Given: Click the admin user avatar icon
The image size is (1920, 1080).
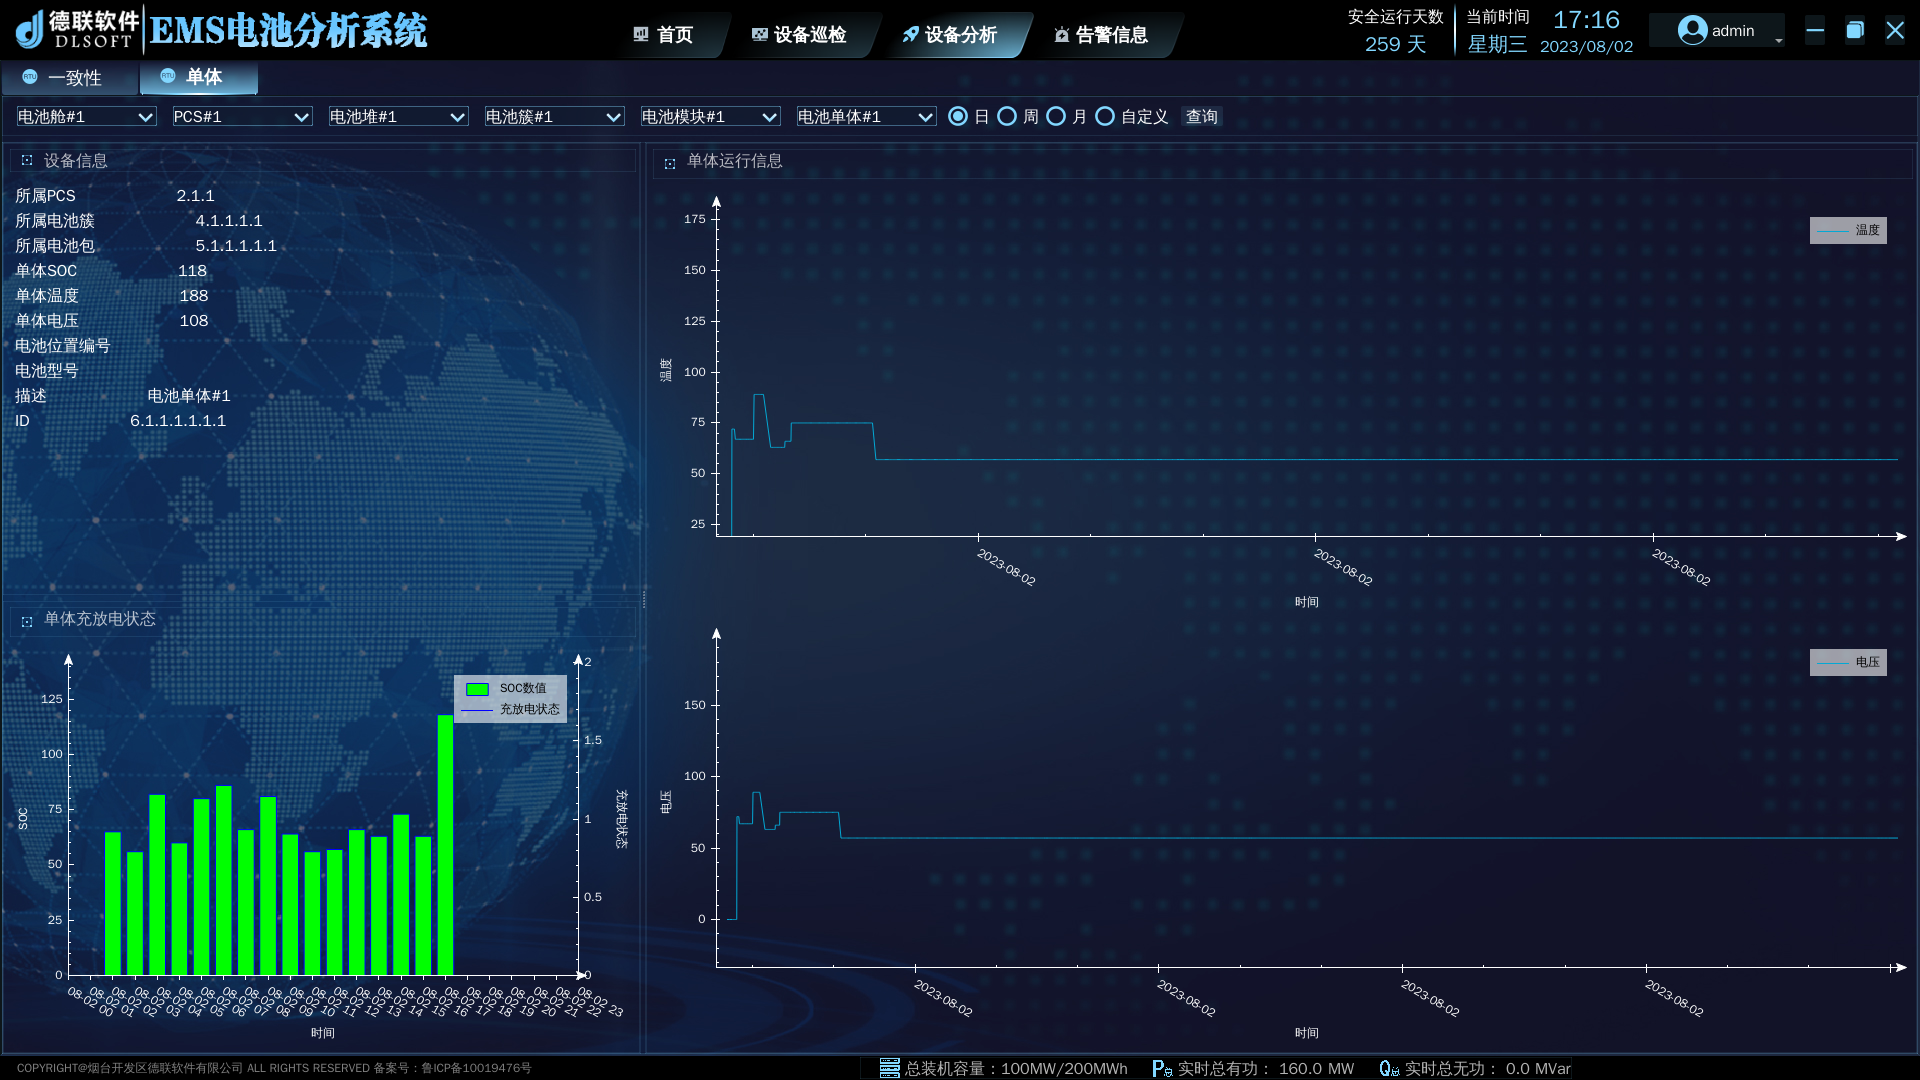Looking at the screenshot, I should click(x=1692, y=31).
